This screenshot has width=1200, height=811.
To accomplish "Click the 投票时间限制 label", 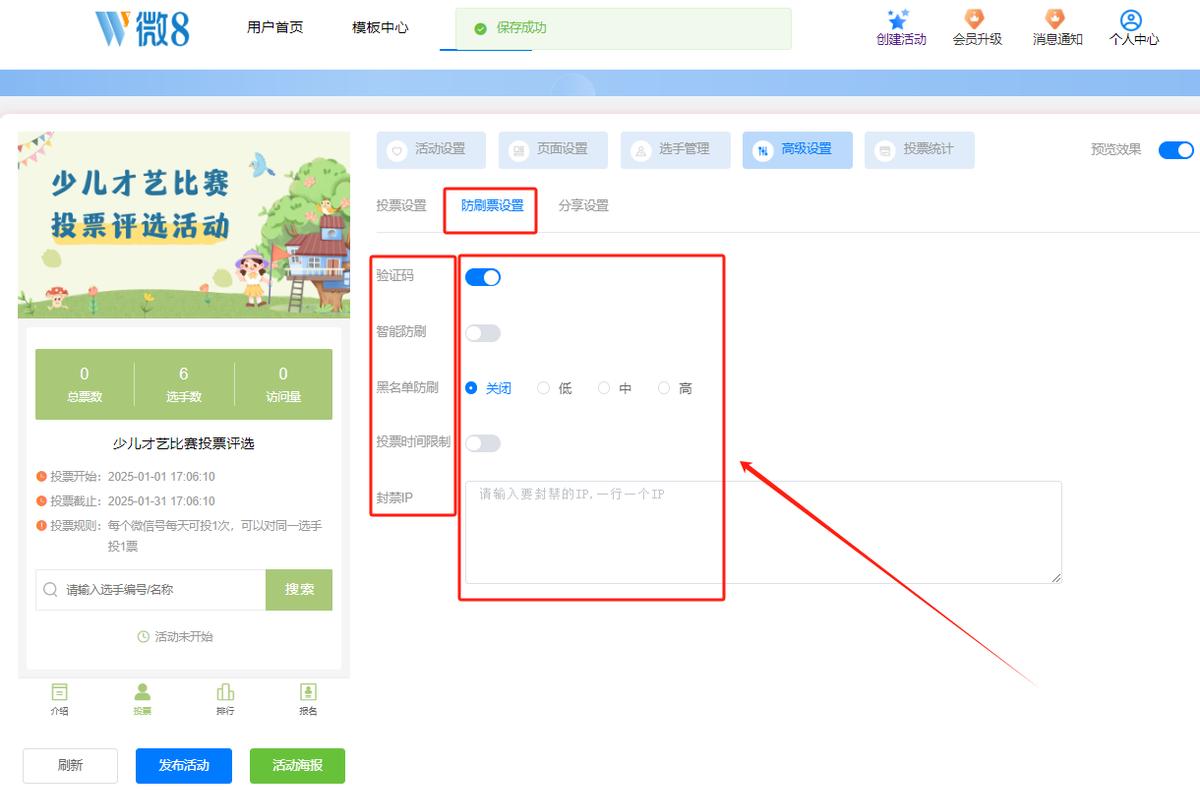I will click(x=413, y=441).
